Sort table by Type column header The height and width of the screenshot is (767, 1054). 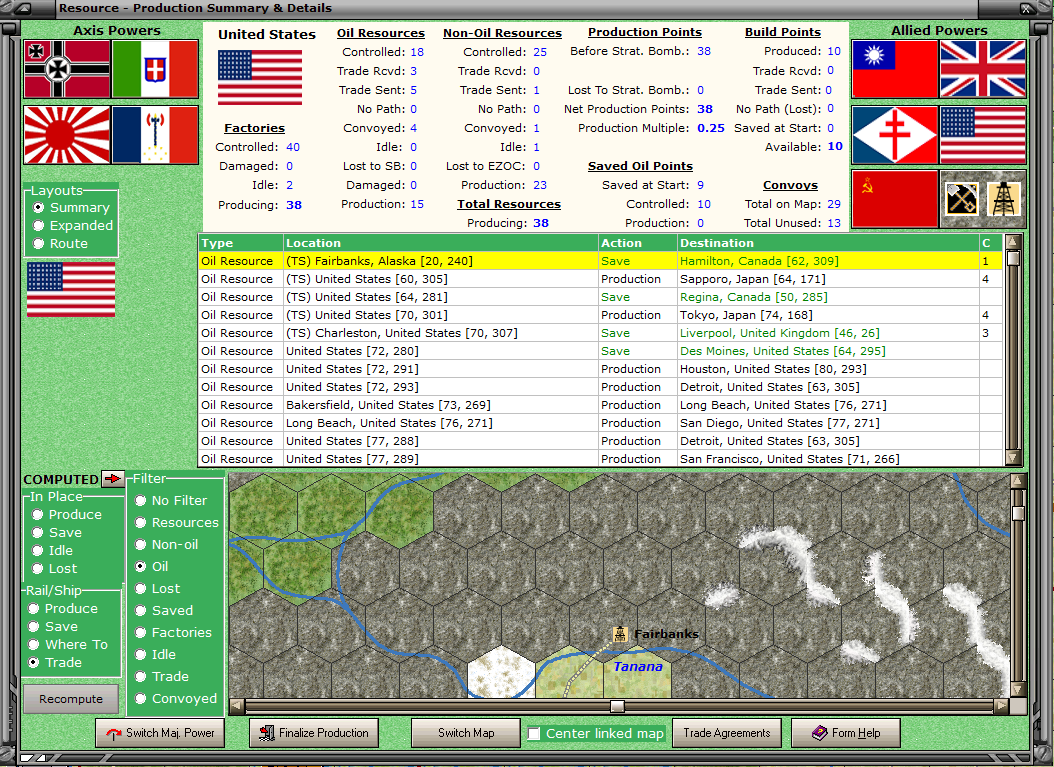click(241, 243)
